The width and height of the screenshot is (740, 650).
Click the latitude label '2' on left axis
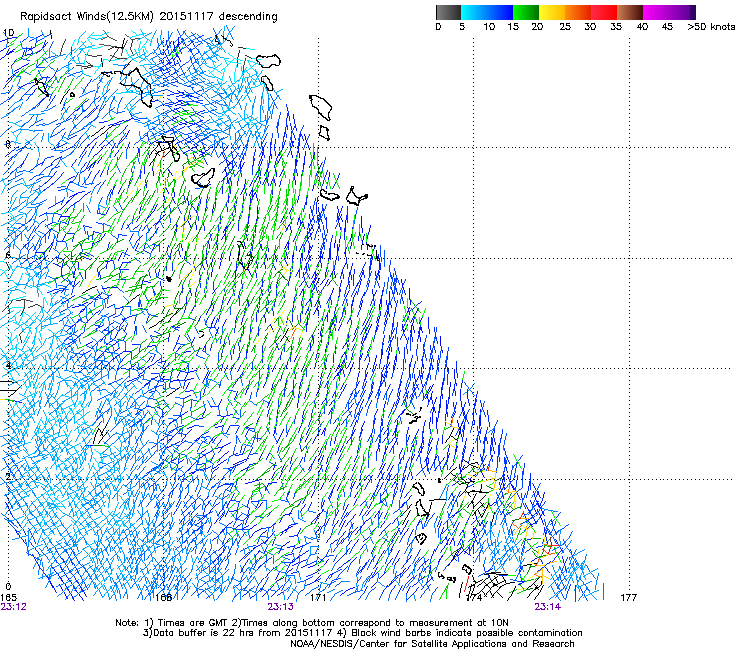(x=8, y=477)
